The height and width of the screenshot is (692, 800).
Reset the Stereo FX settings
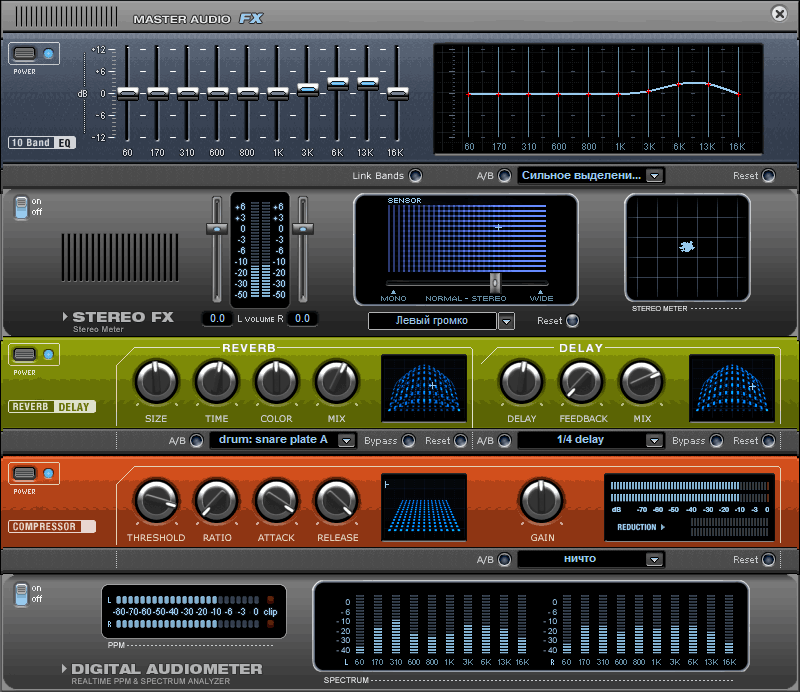(x=572, y=320)
